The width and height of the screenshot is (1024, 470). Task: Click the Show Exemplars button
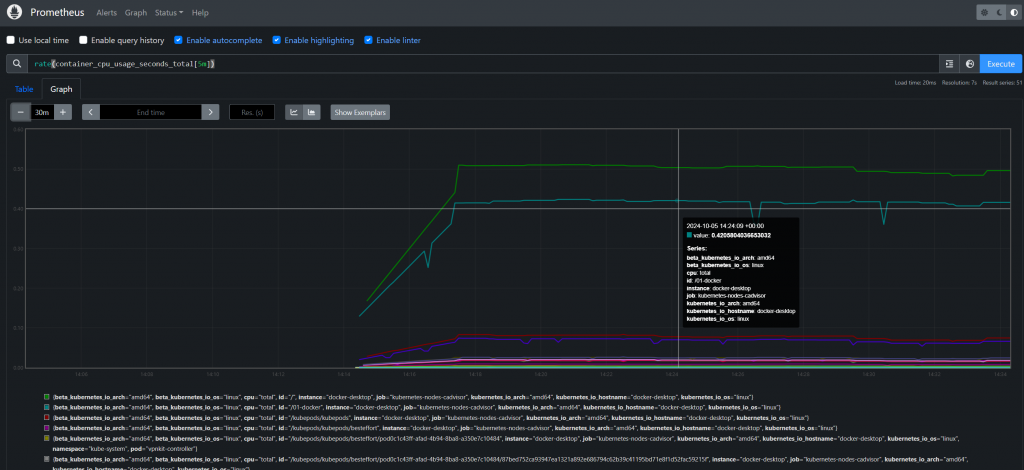pos(360,112)
